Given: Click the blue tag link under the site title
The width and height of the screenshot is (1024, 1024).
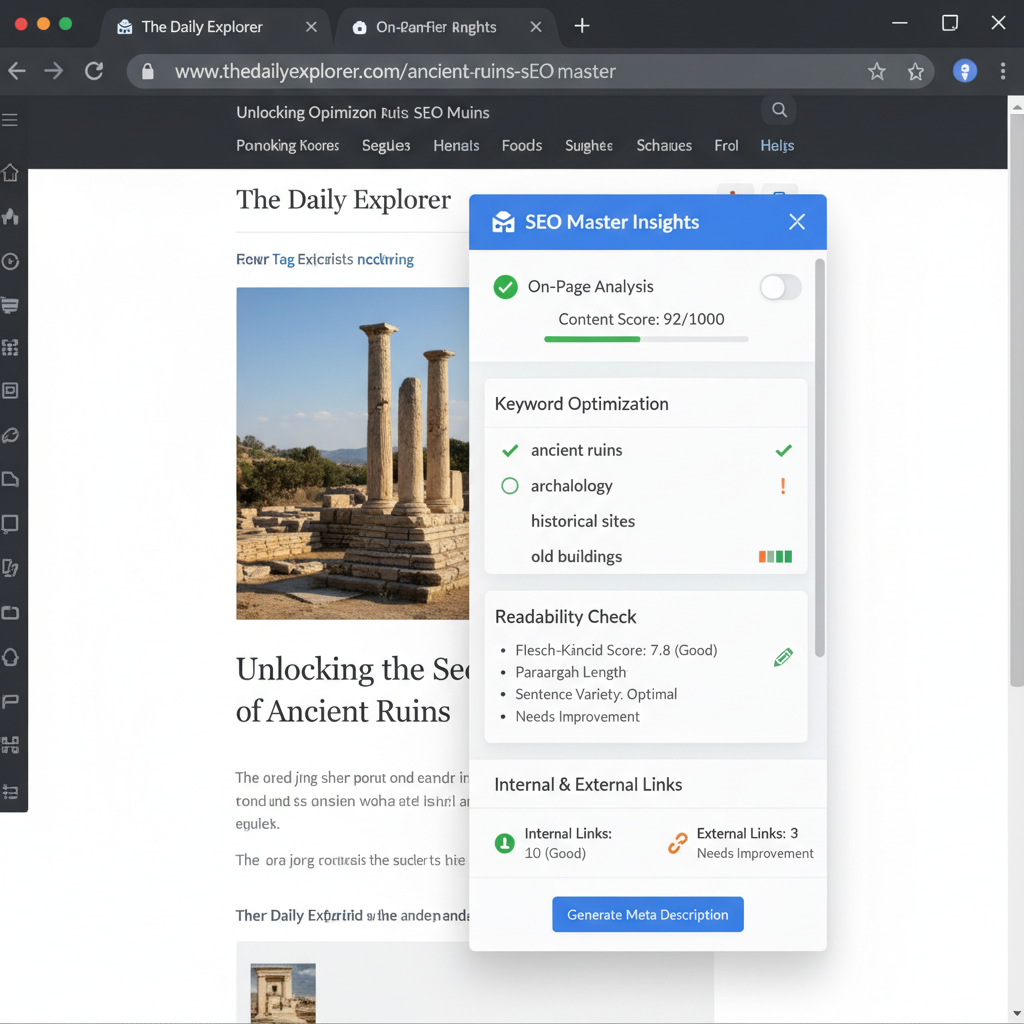Looking at the screenshot, I should (x=325, y=259).
